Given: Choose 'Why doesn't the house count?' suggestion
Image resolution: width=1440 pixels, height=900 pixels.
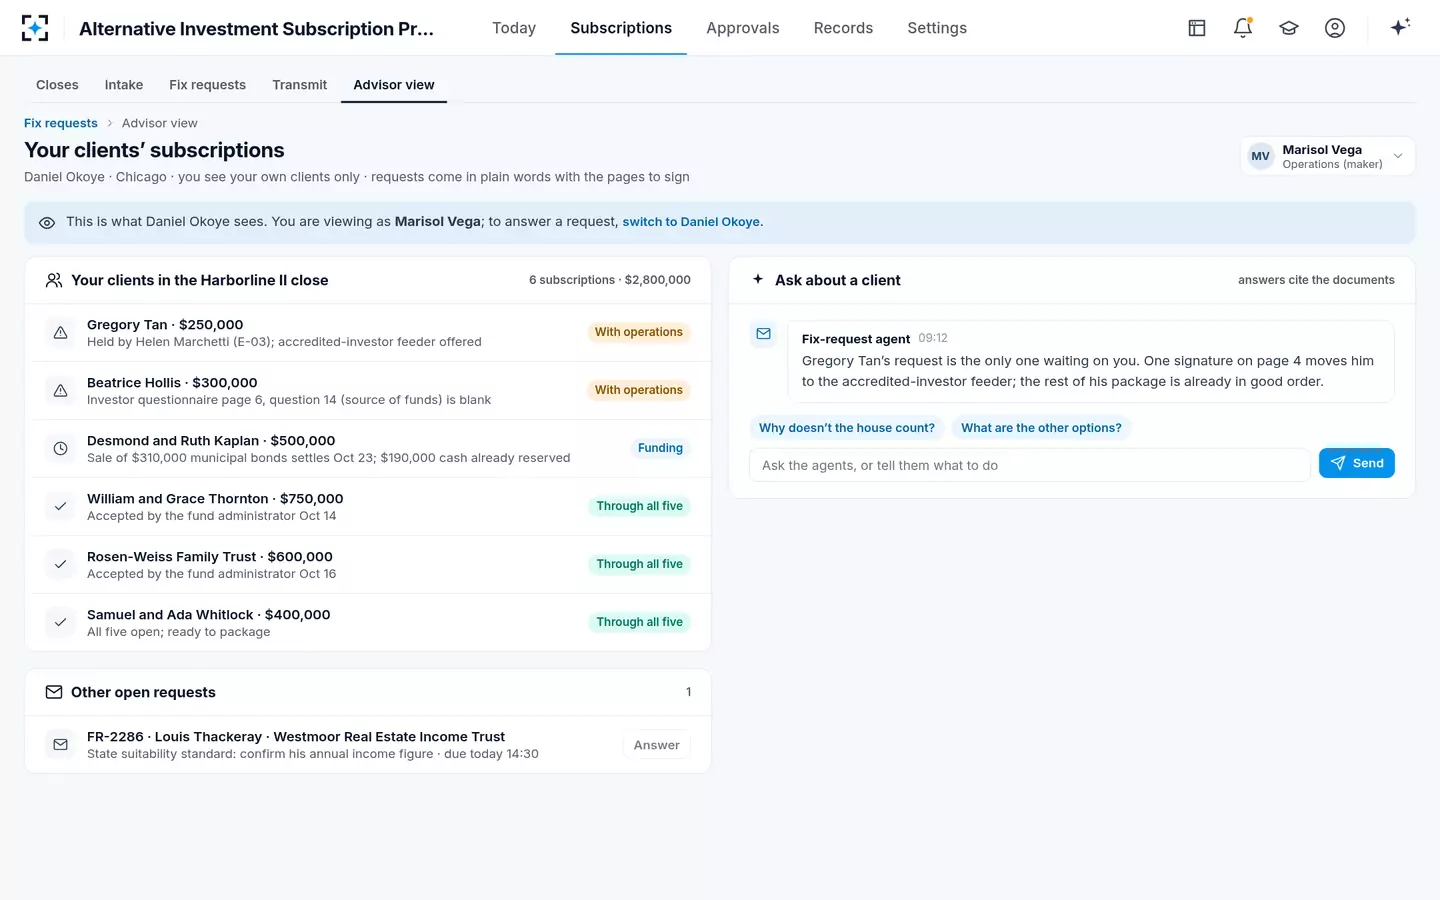Looking at the screenshot, I should pyautogui.click(x=847, y=428).
